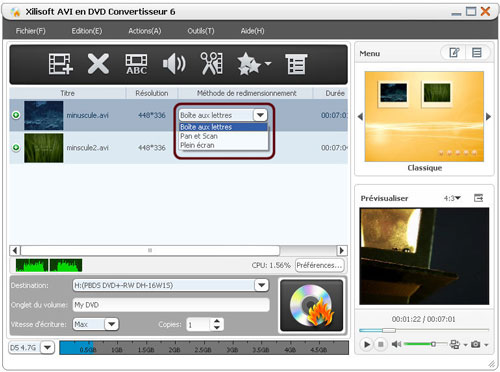Open the Aide(H) menu
The height and width of the screenshot is (372, 500).
[x=252, y=31]
